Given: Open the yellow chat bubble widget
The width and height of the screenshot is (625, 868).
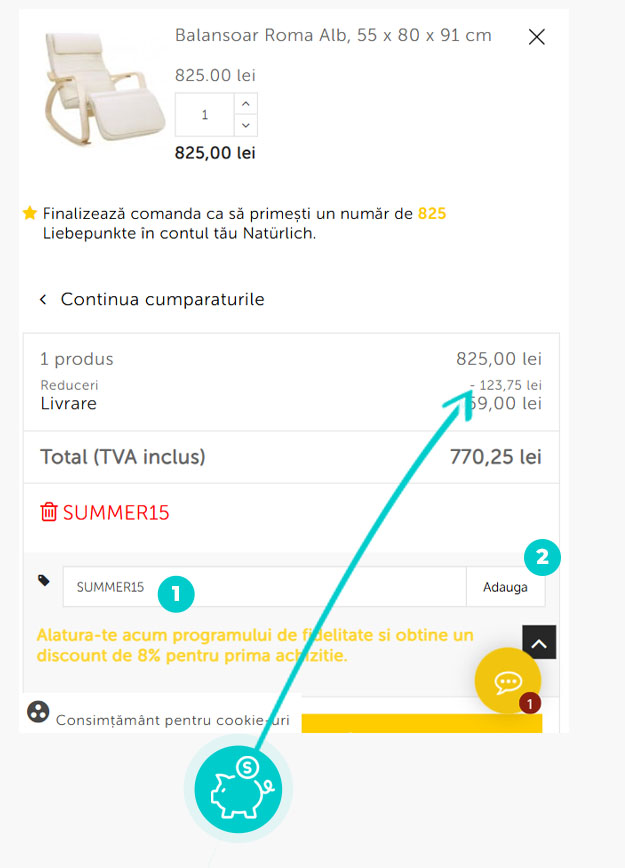Looking at the screenshot, I should (507, 682).
